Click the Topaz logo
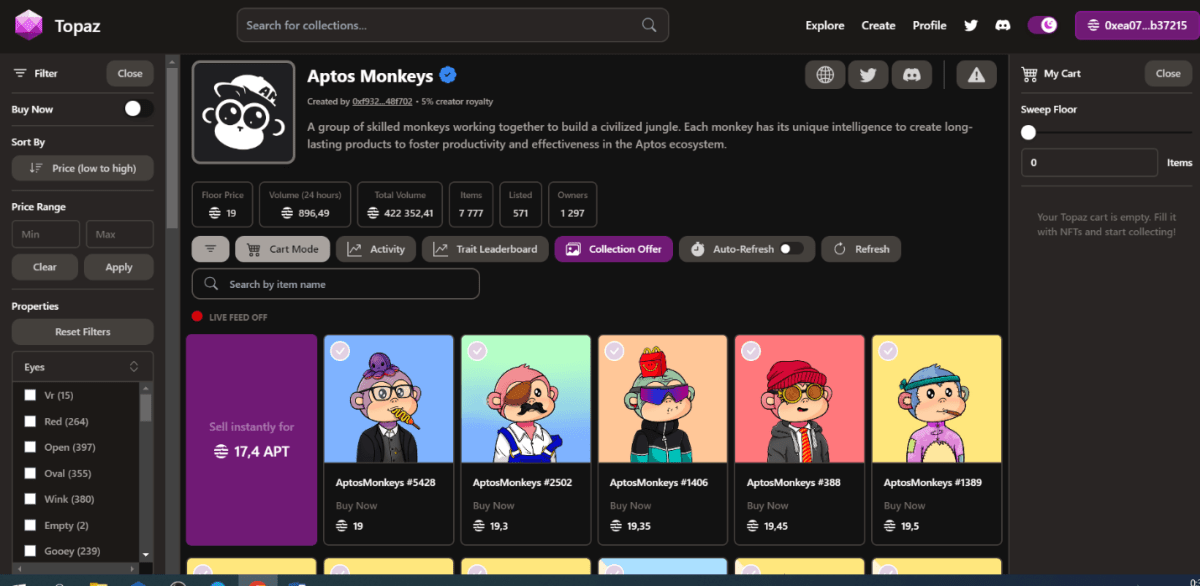Viewport: 1200px width, 586px height. coord(29,24)
